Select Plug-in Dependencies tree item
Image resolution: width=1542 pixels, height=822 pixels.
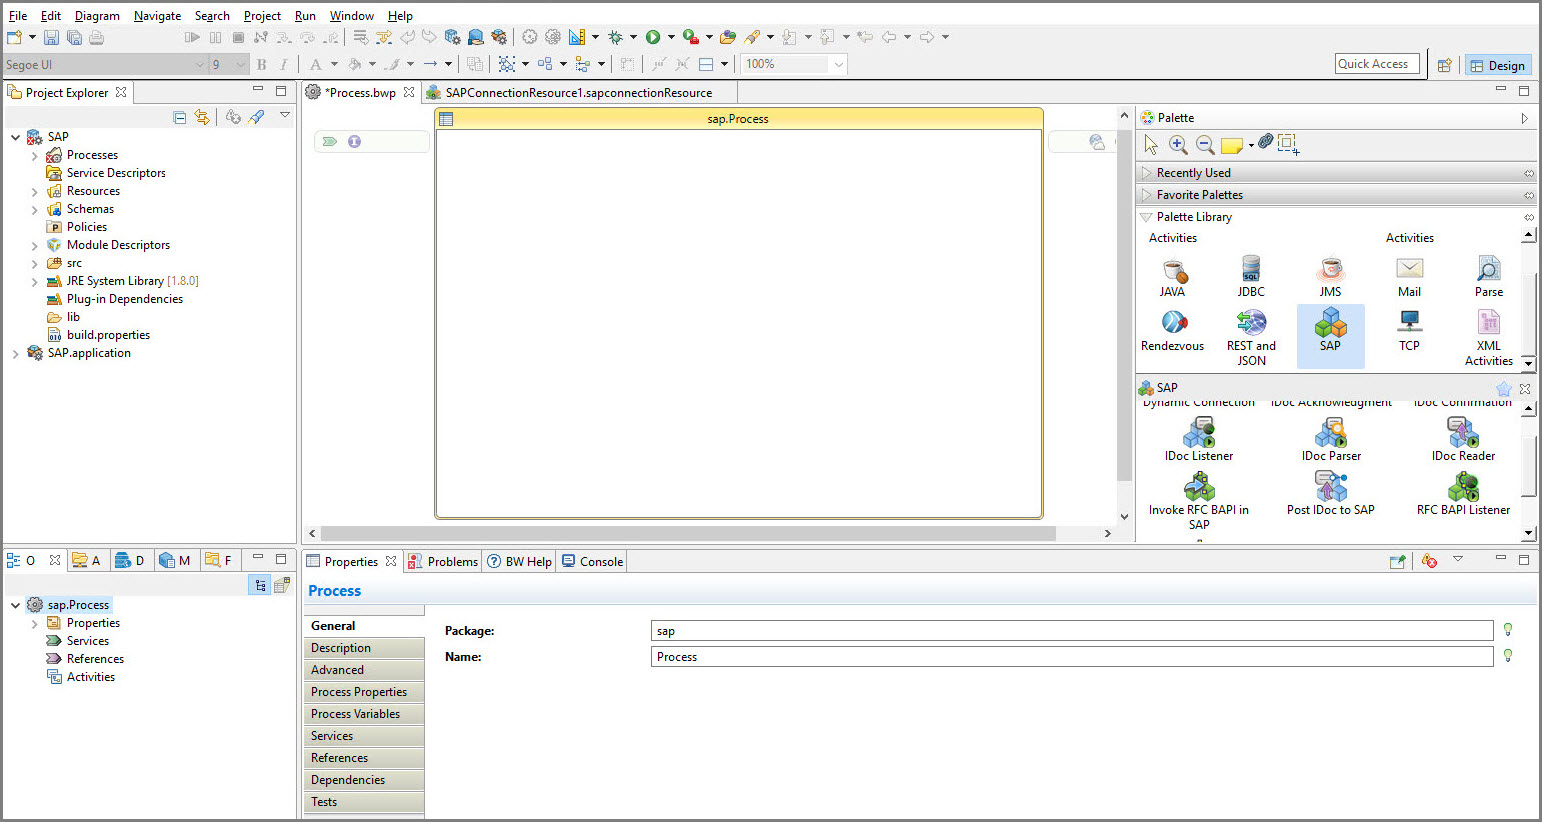[x=124, y=299]
